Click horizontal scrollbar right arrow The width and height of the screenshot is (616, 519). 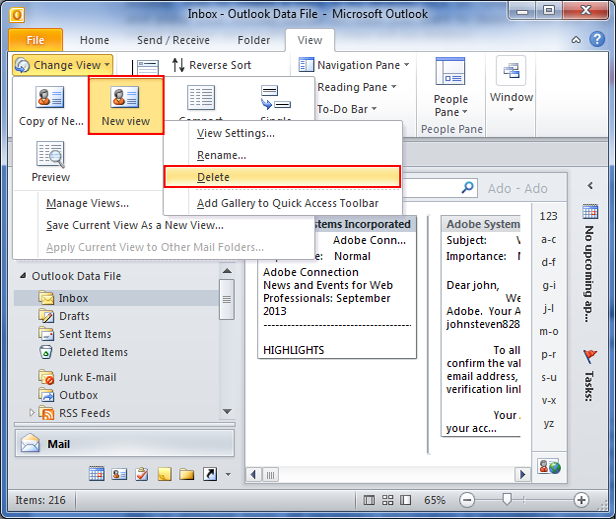[x=522, y=475]
